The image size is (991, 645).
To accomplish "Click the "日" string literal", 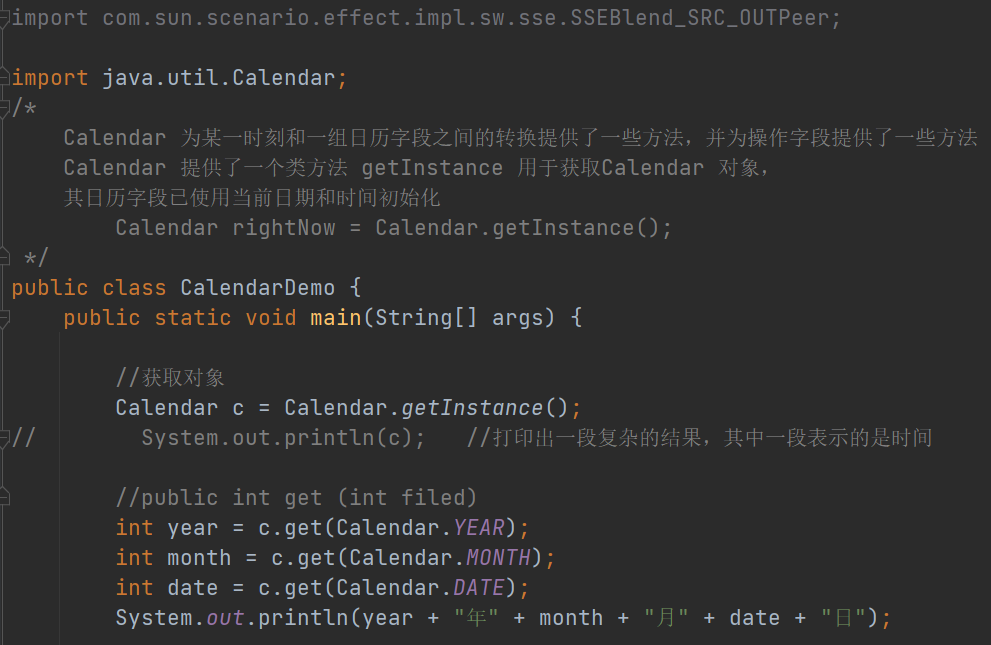I will 843,618.
